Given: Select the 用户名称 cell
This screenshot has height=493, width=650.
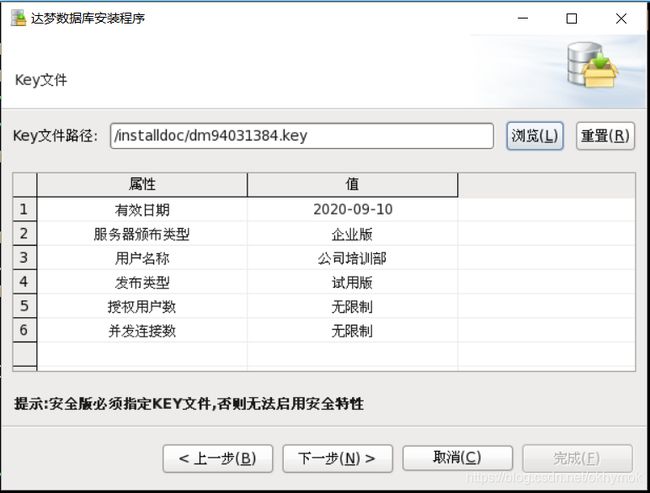Looking at the screenshot, I should [142, 258].
